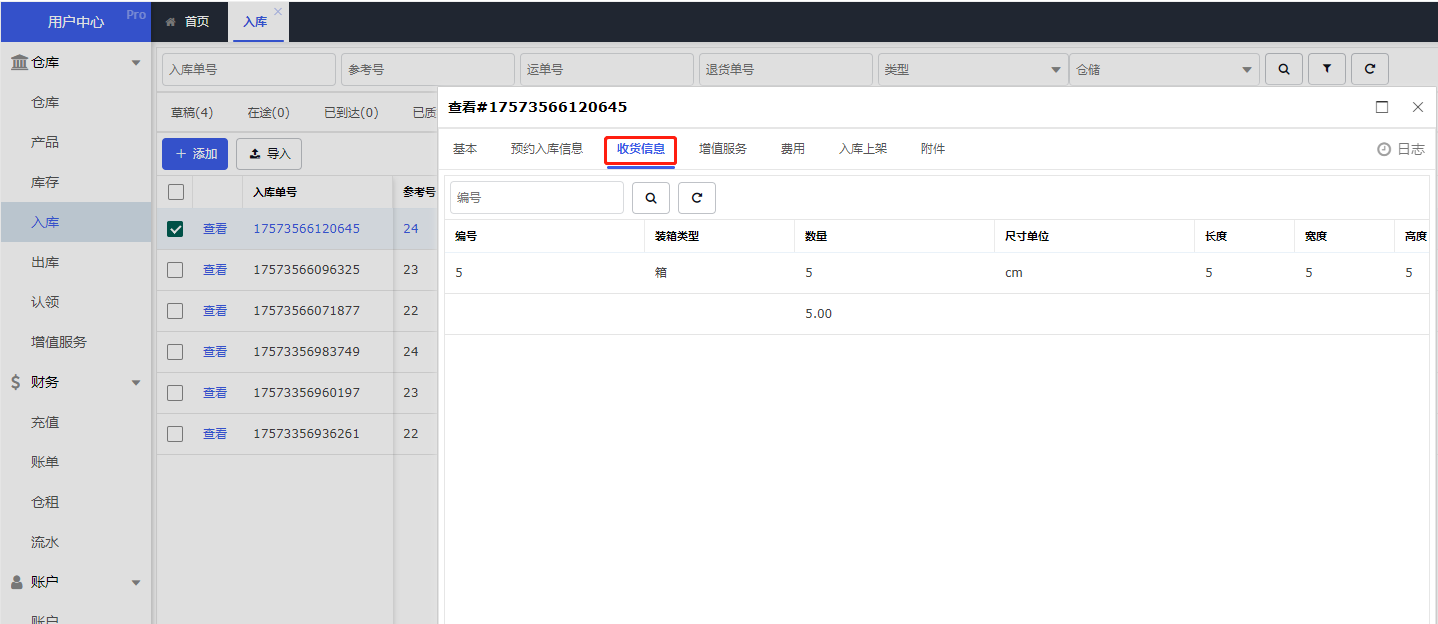Switch to the 入库上架 tab

pos(863,149)
